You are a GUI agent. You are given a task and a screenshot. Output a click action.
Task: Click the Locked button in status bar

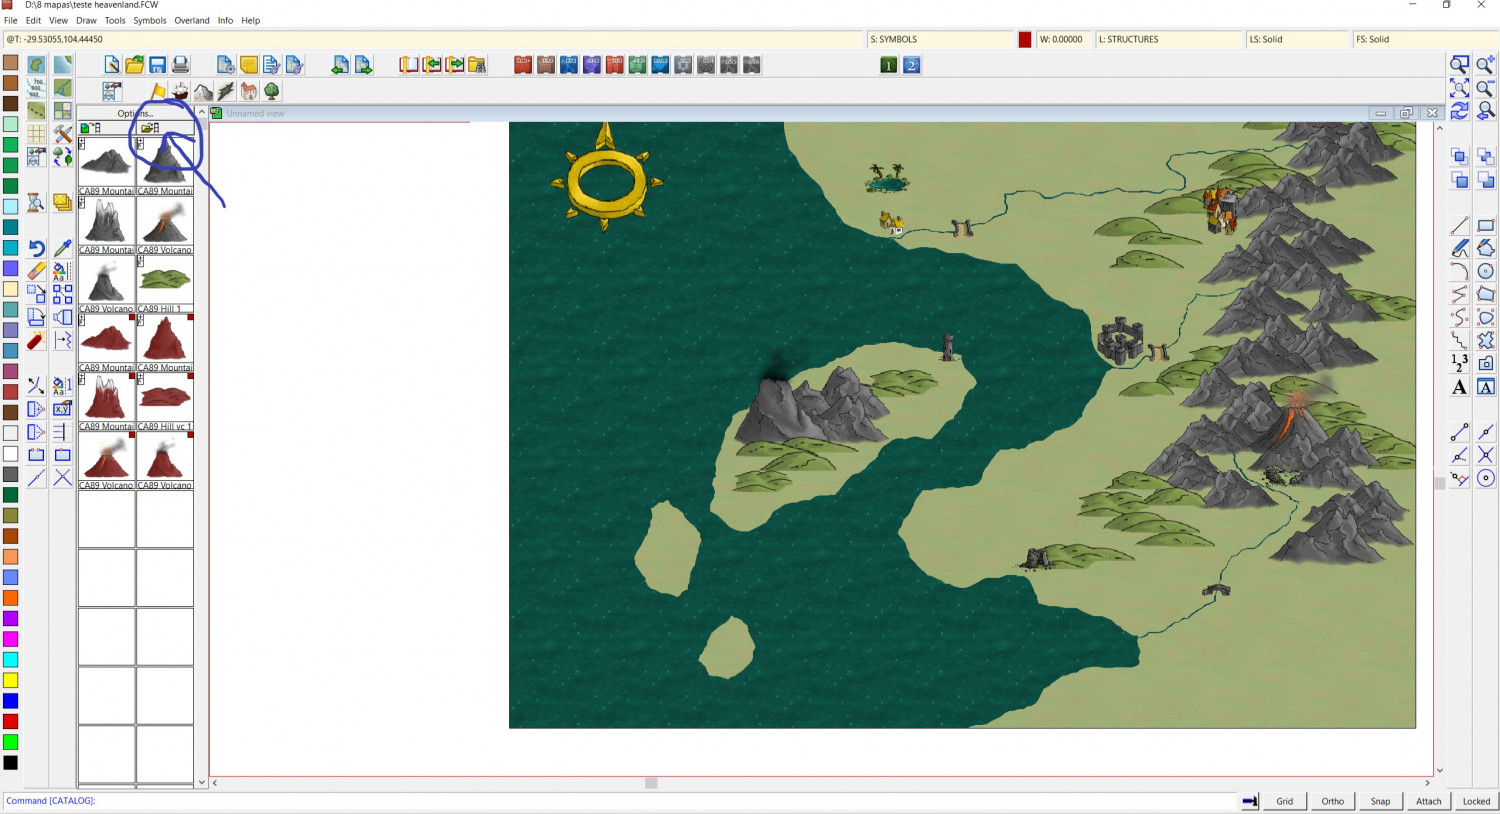(1476, 801)
